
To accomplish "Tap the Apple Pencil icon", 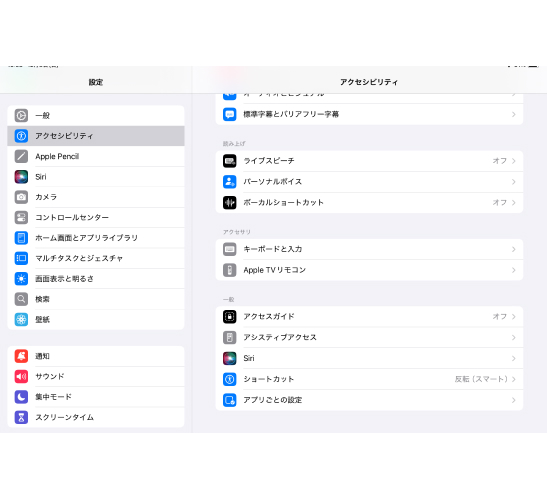I will [x=21, y=156].
